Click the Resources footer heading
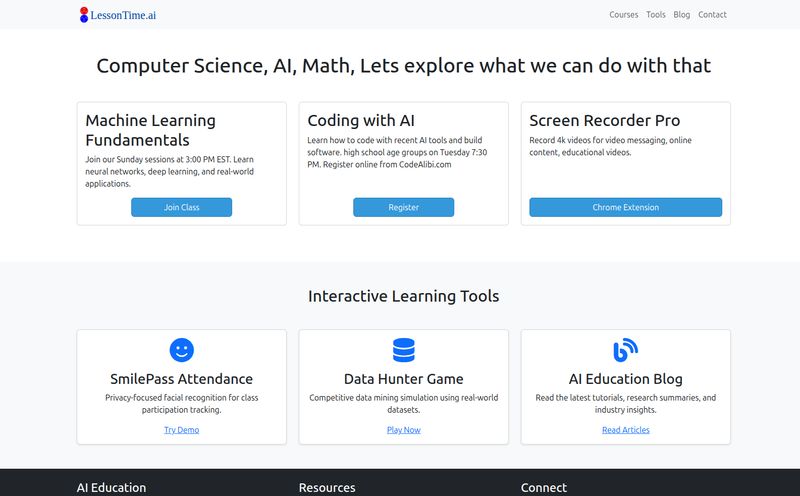 pos(327,487)
